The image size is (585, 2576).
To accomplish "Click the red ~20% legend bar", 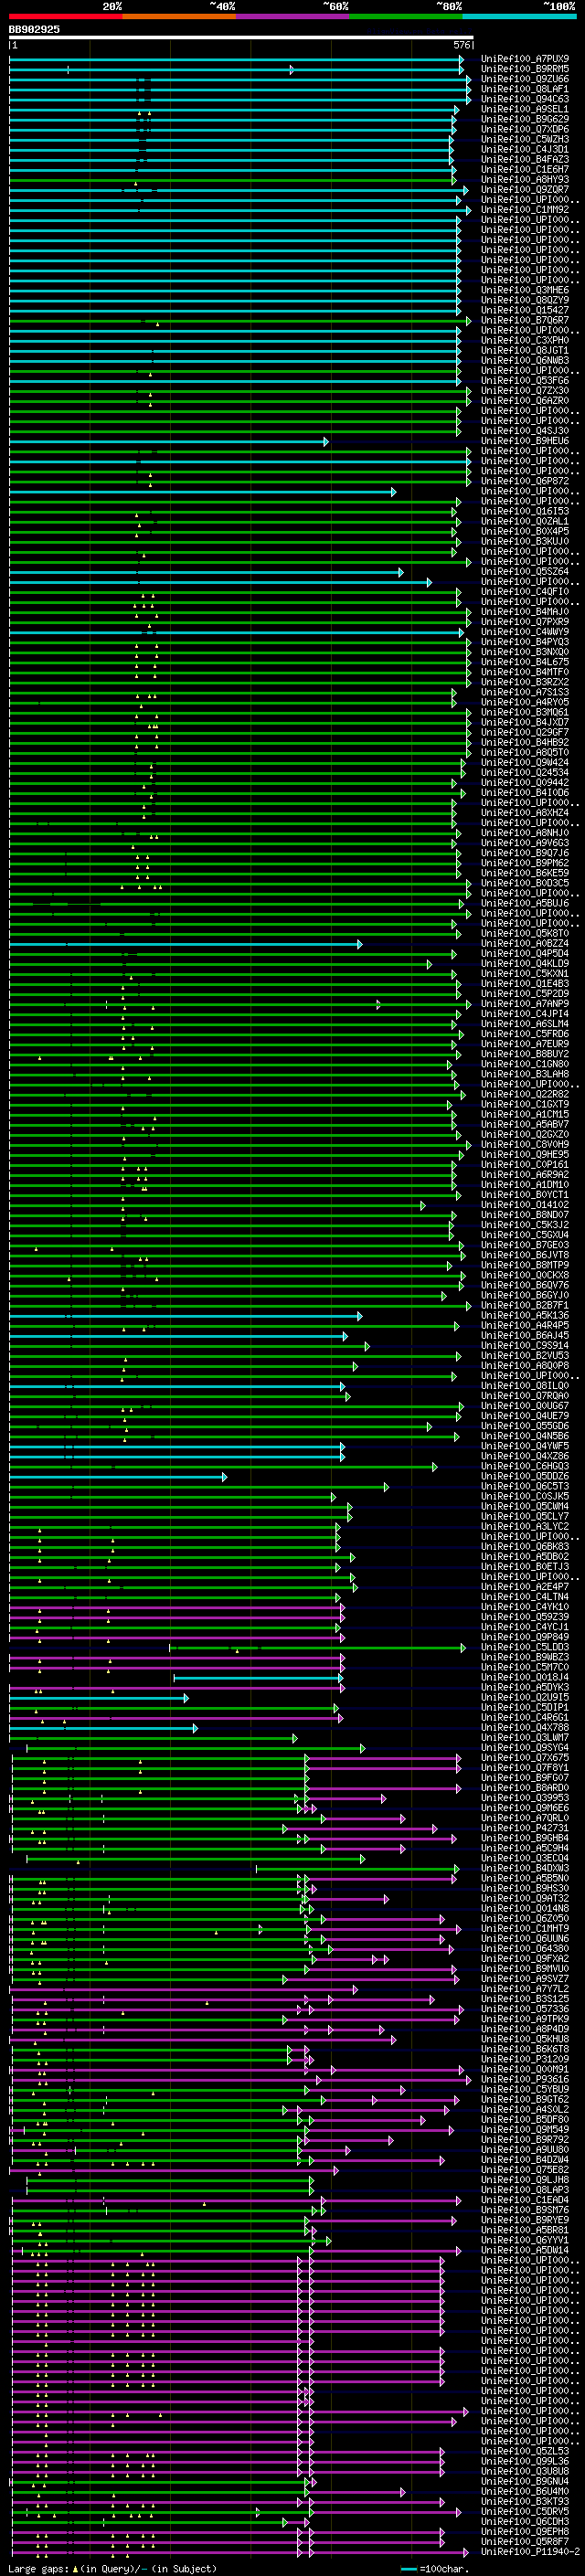I will point(66,16).
